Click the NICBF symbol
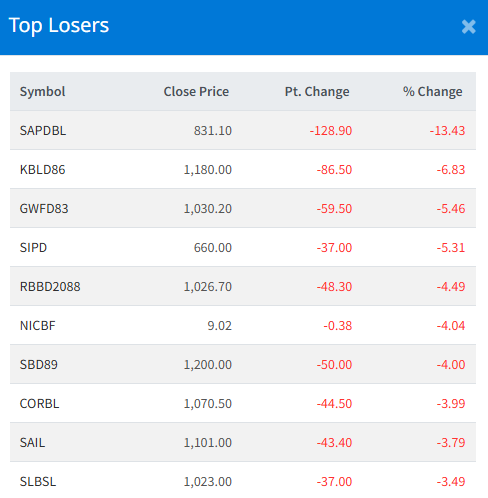 [38, 325]
